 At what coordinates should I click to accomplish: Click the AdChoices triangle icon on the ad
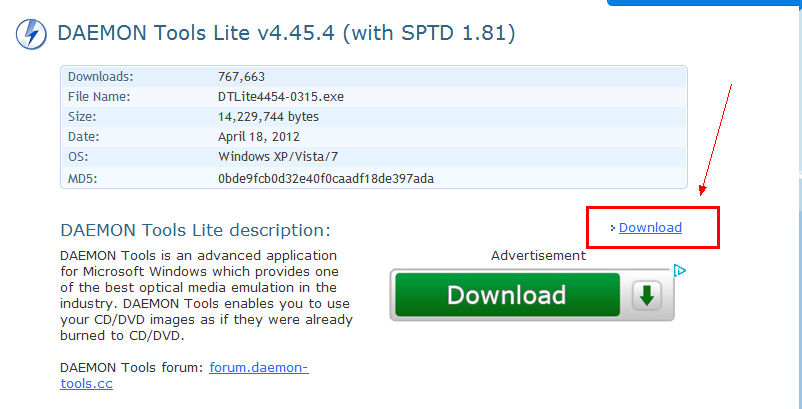679,271
